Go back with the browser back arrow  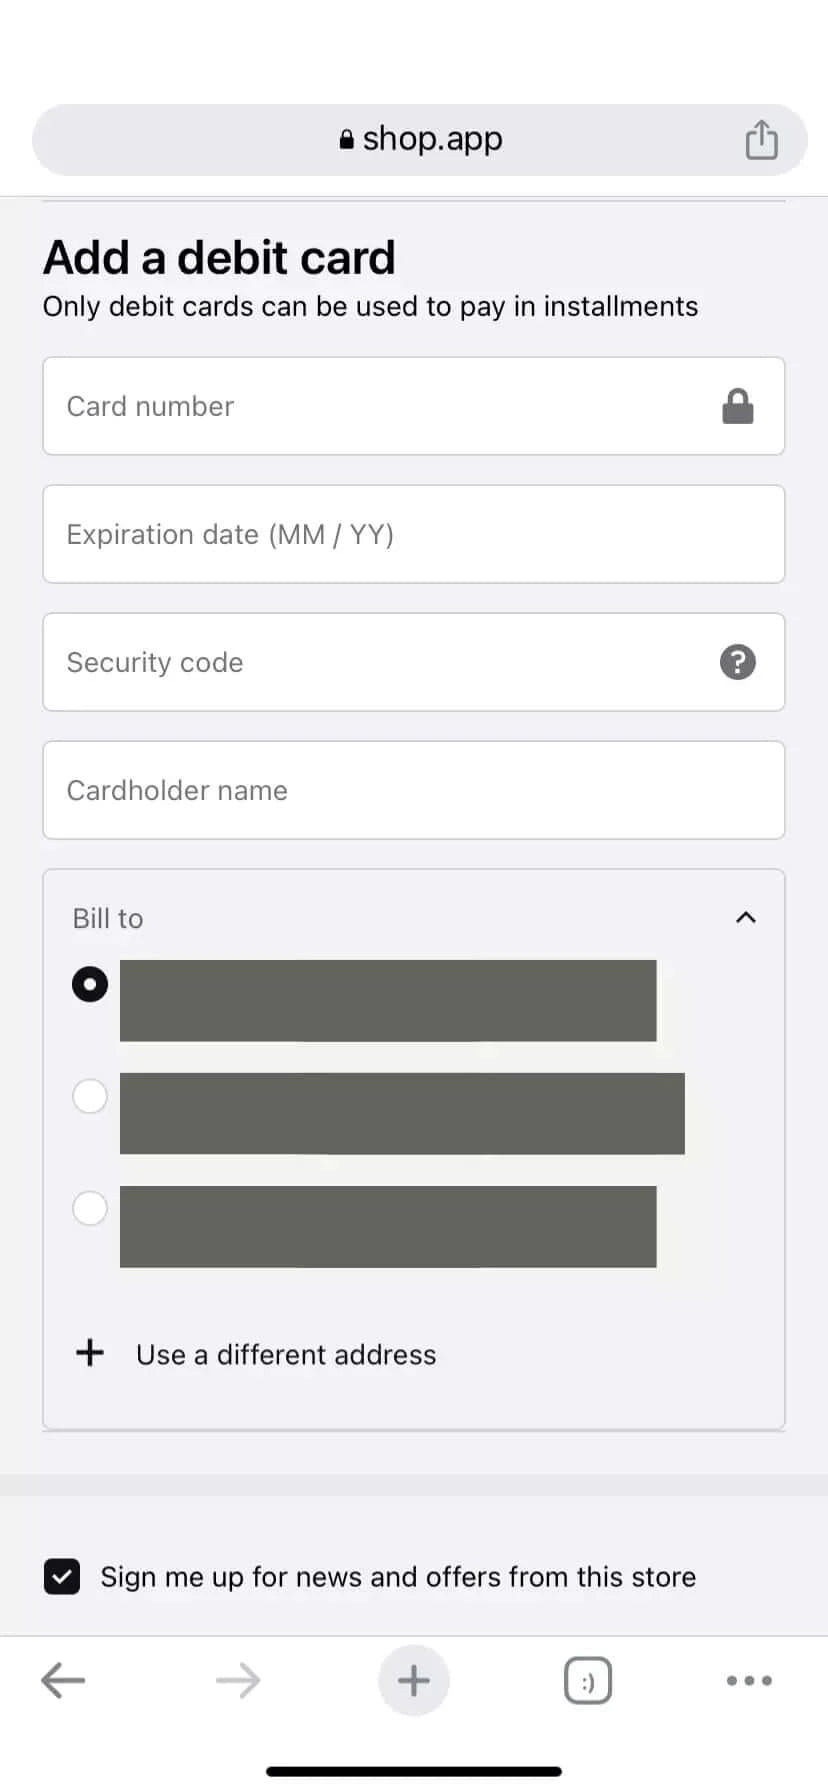(63, 1681)
